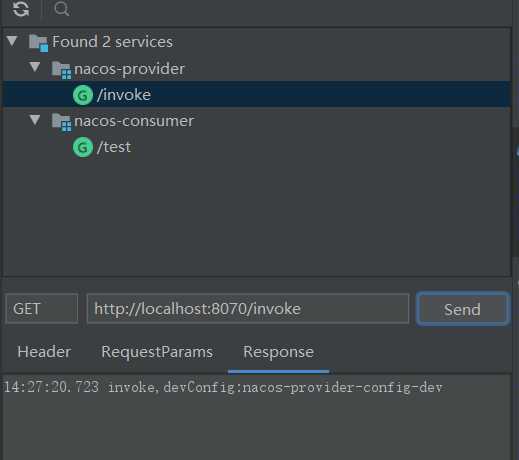This screenshot has height=460, width=519.
Task: Click the Send button
Action: pos(463,309)
